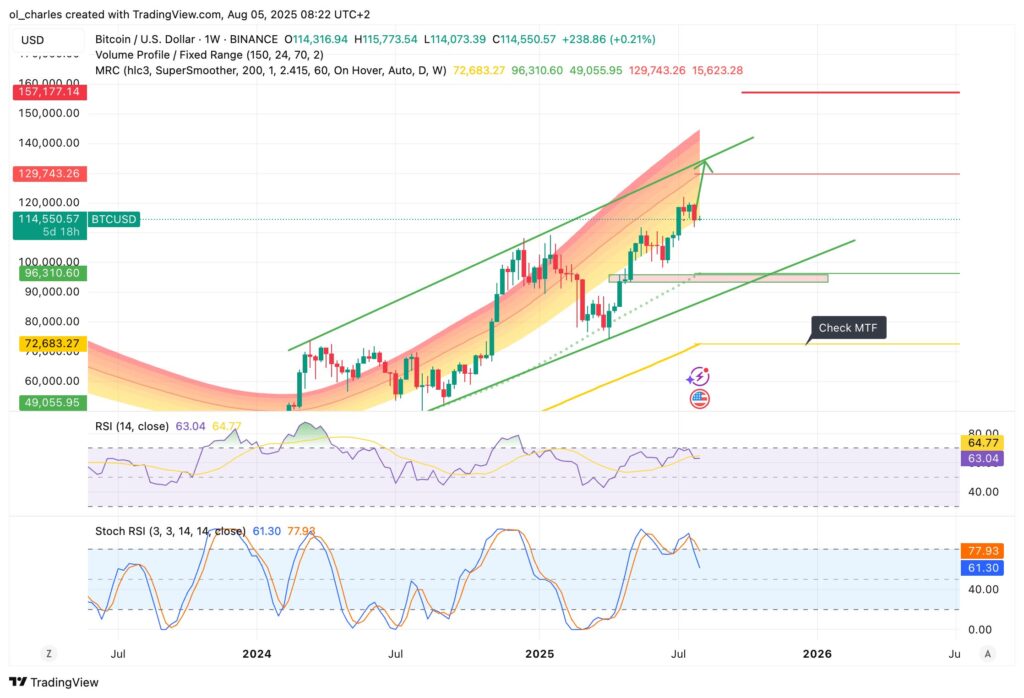Viewport: 1024px width, 698px height.
Task: Toggle the BTCUSD label on the price scale
Action: [x=113, y=218]
